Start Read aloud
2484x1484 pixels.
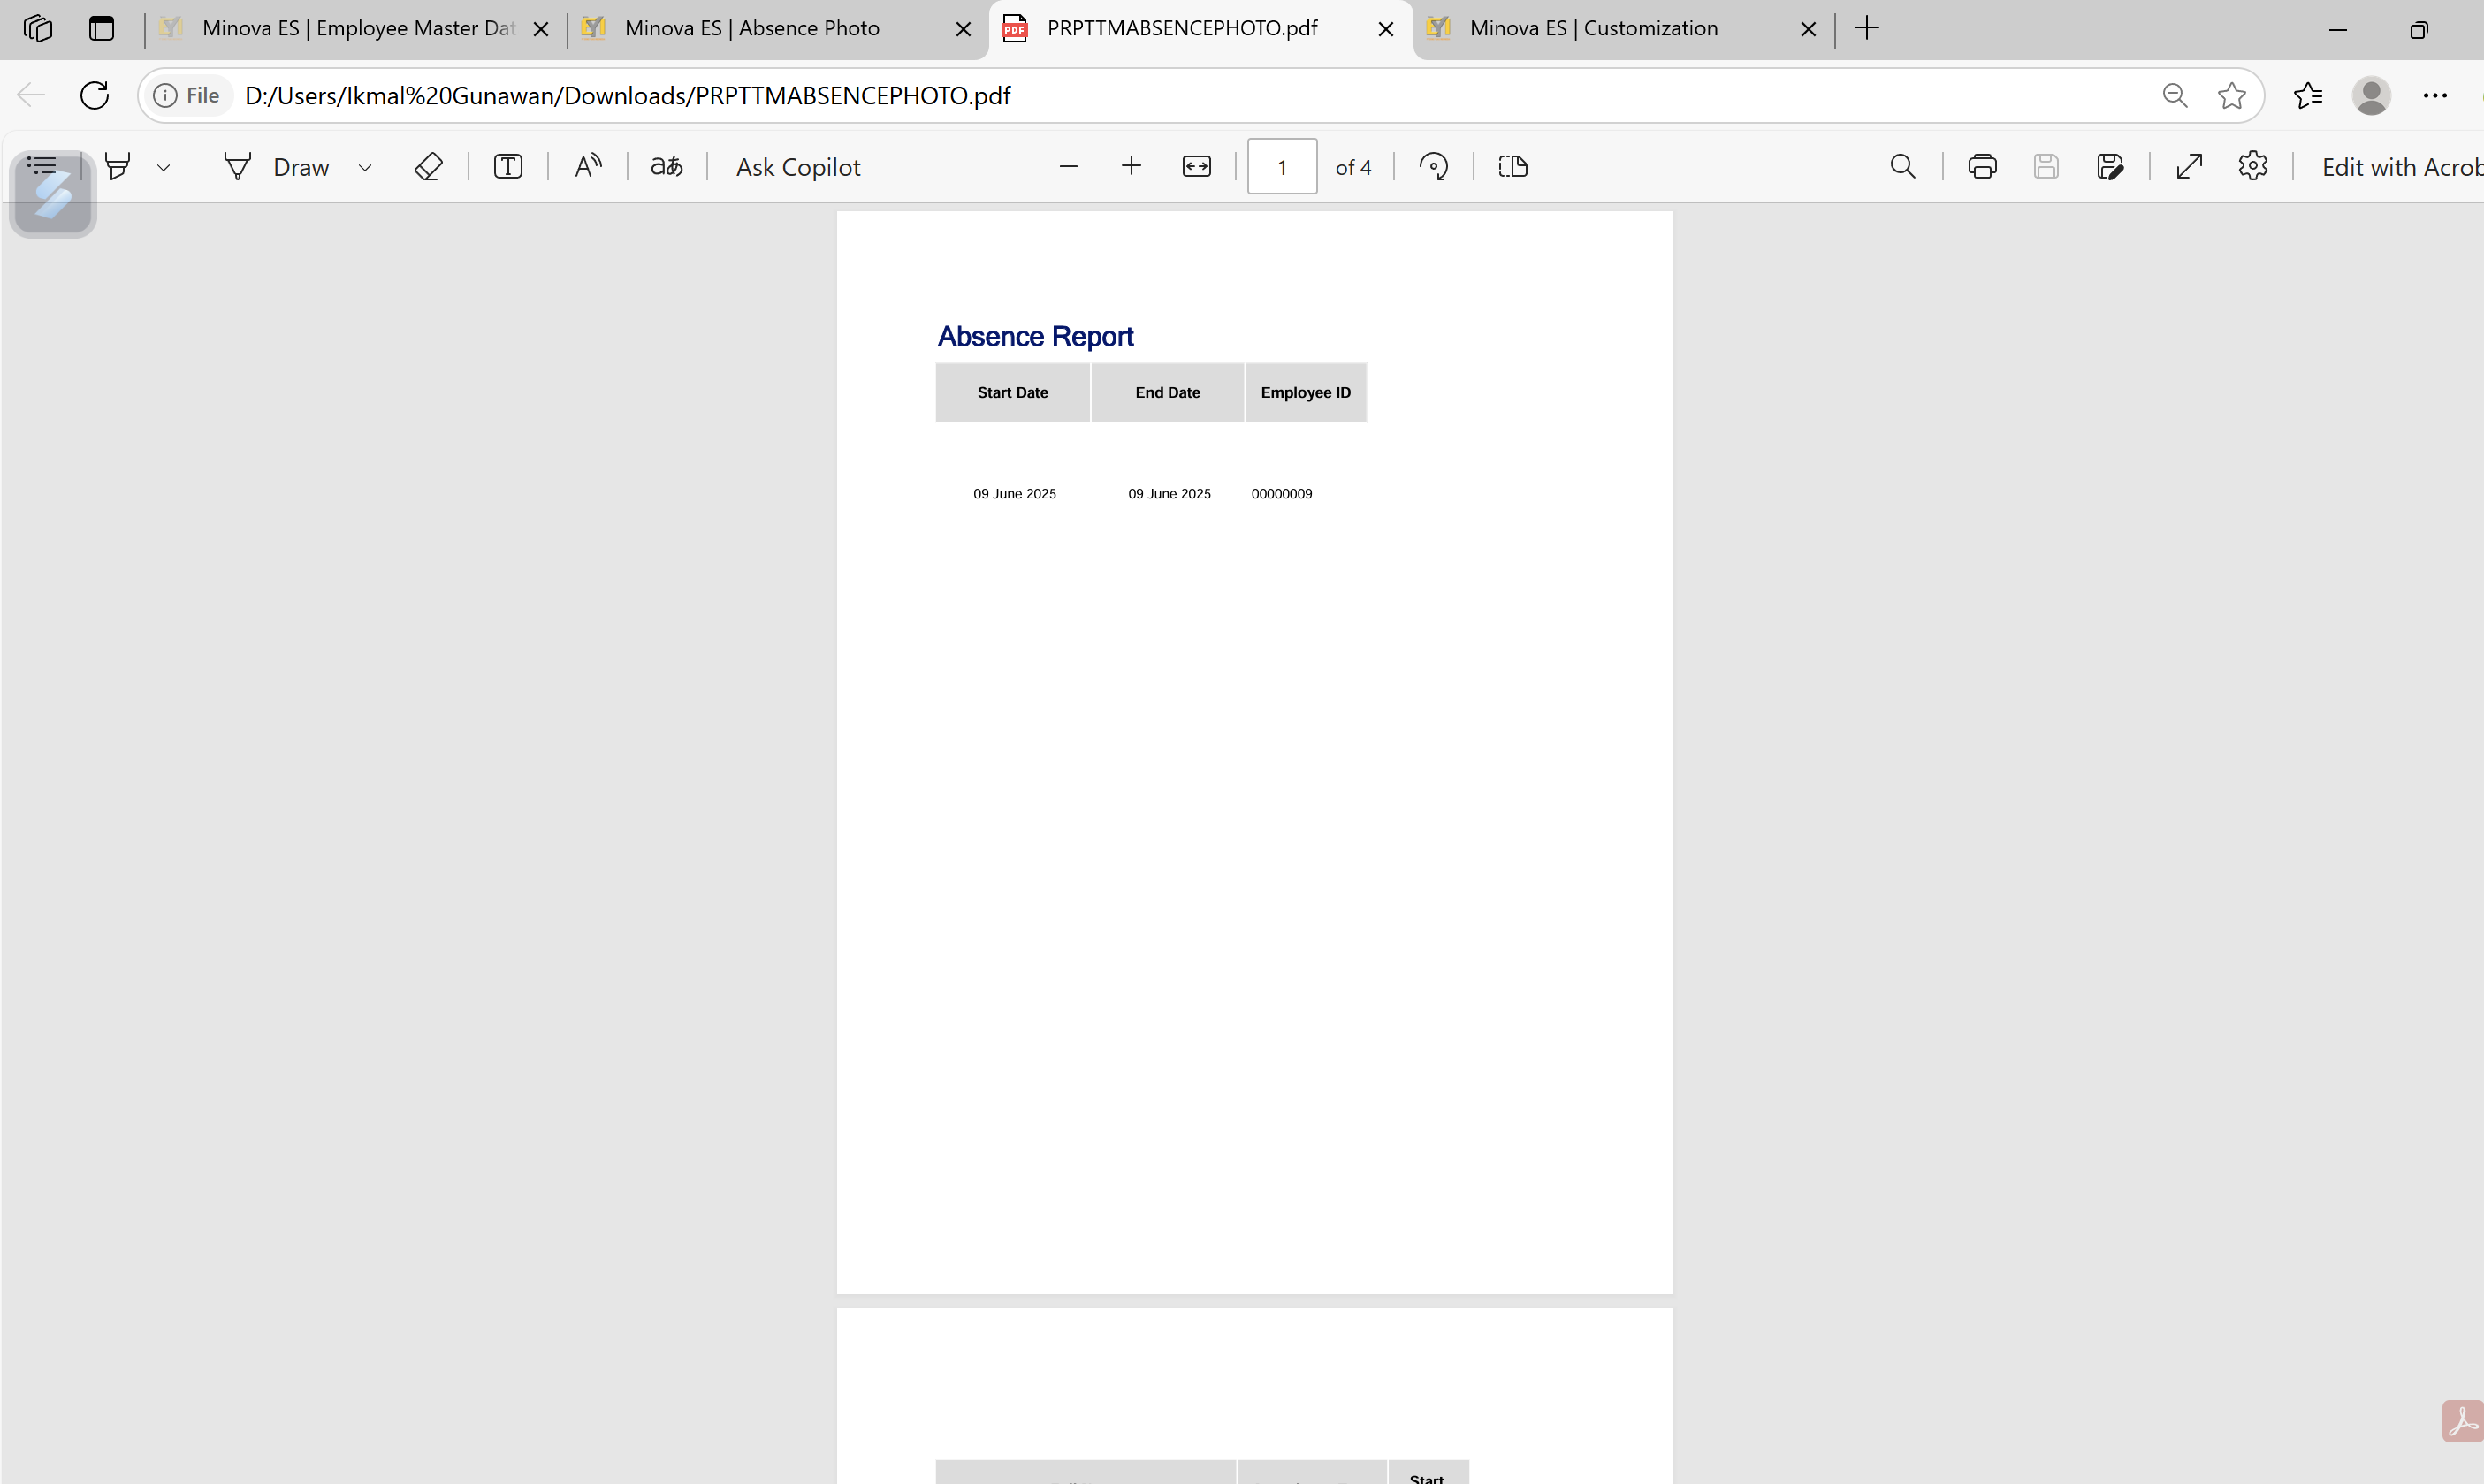pyautogui.click(x=588, y=166)
